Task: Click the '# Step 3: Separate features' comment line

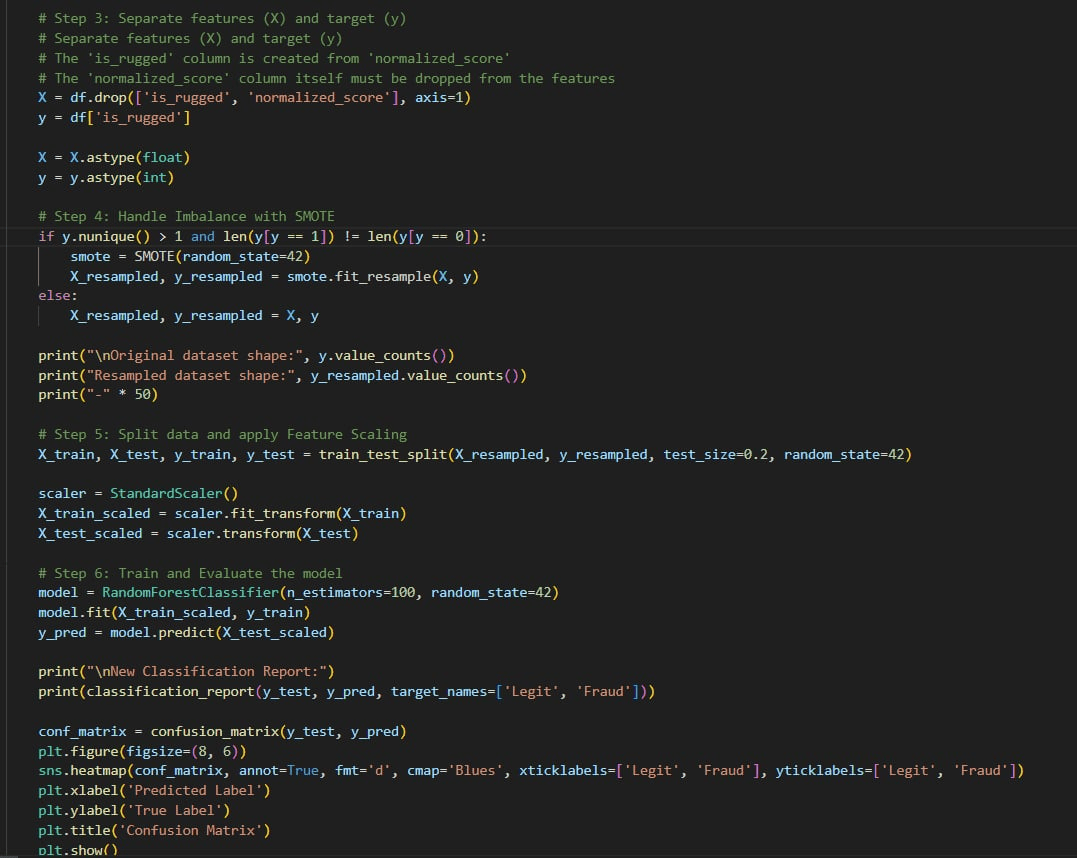Action: pos(222,19)
